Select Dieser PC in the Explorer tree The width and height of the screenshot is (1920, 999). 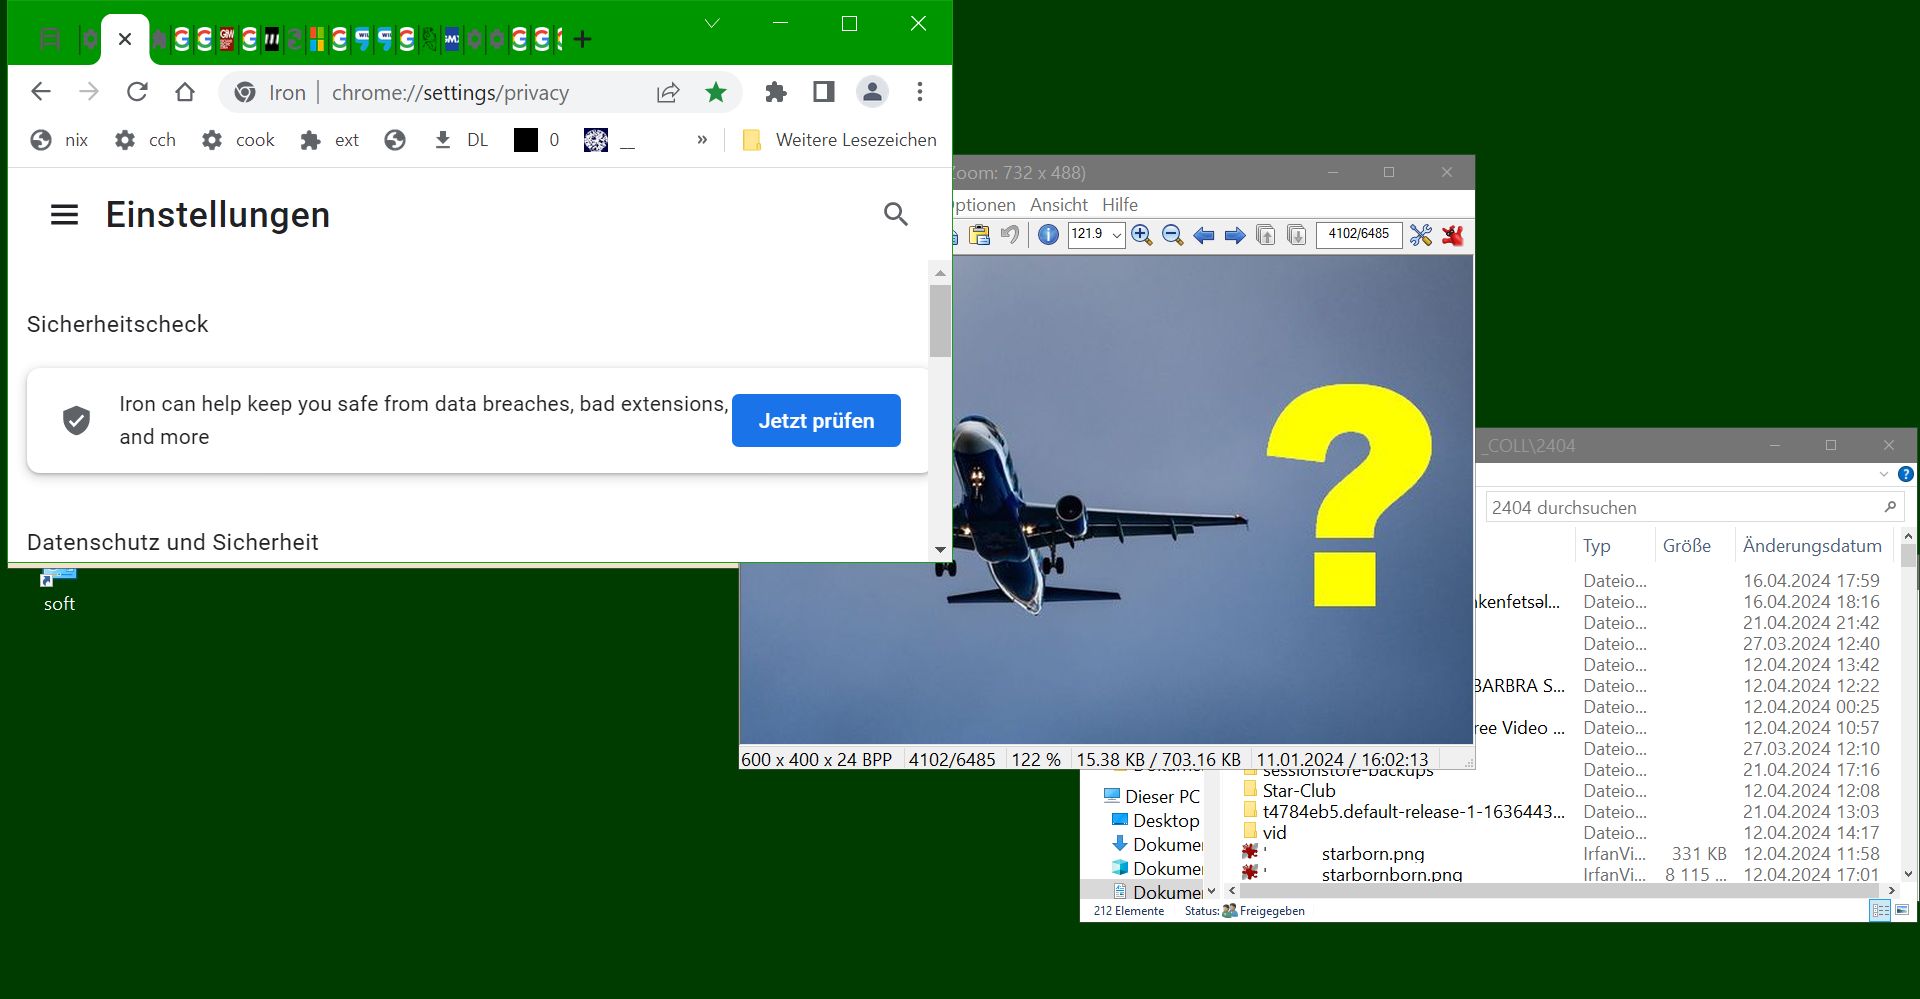point(1151,797)
